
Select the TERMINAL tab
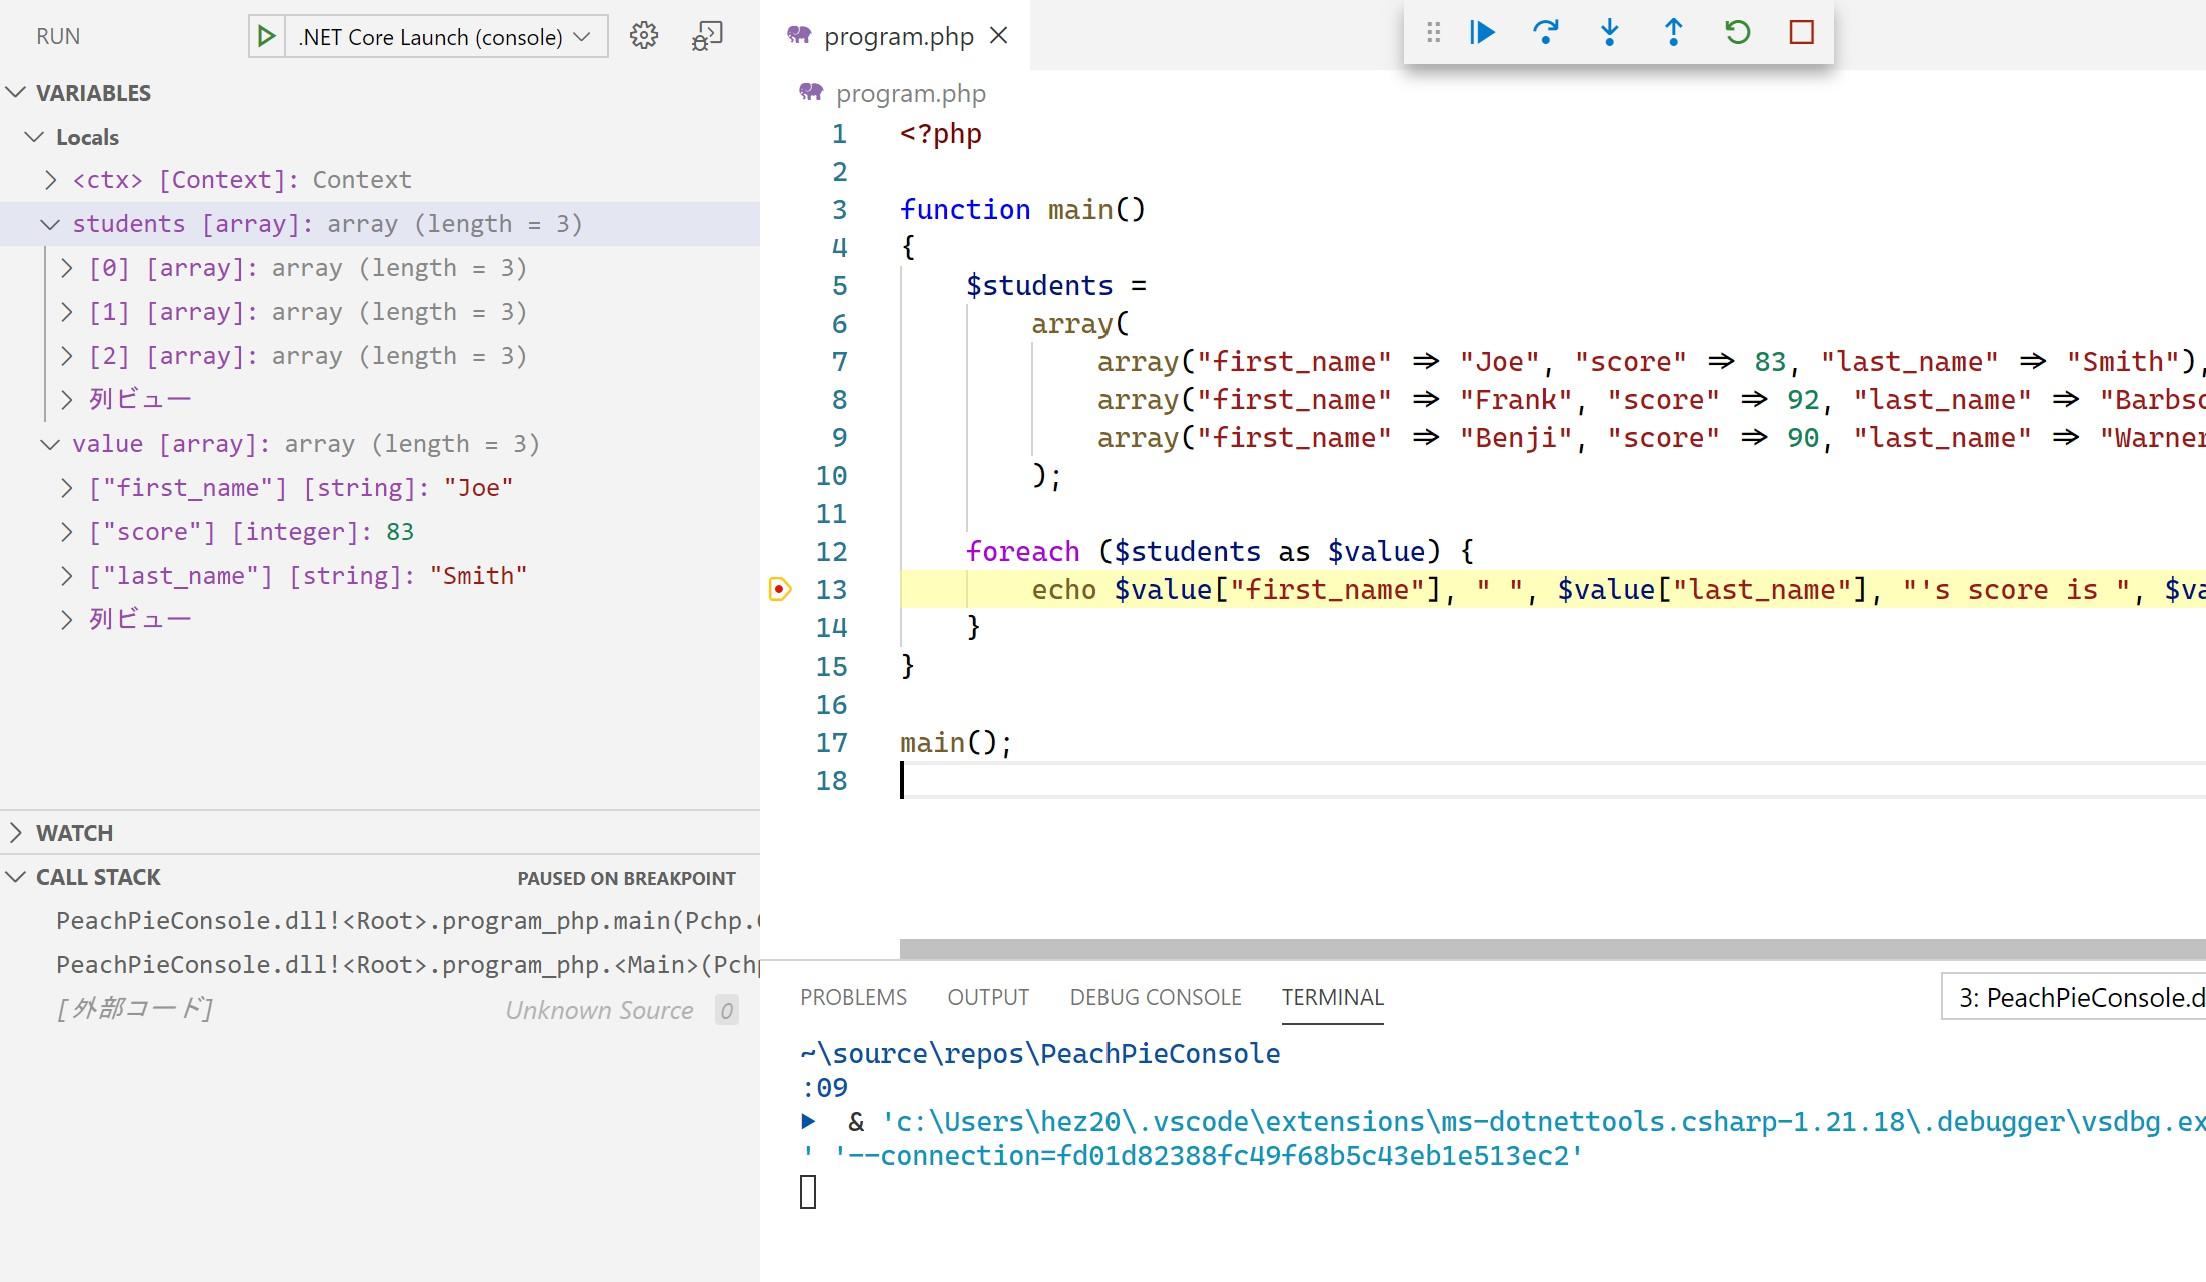pyautogui.click(x=1330, y=995)
